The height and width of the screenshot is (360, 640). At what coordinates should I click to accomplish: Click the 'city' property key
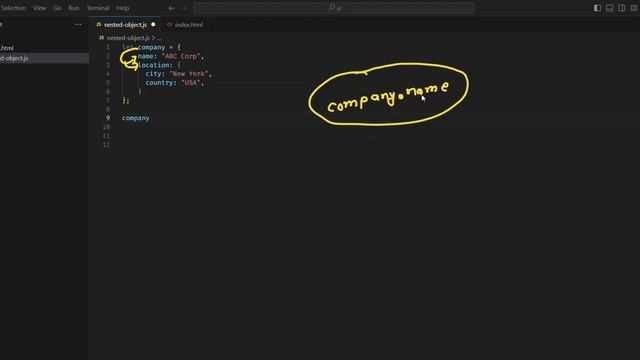click(x=153, y=74)
